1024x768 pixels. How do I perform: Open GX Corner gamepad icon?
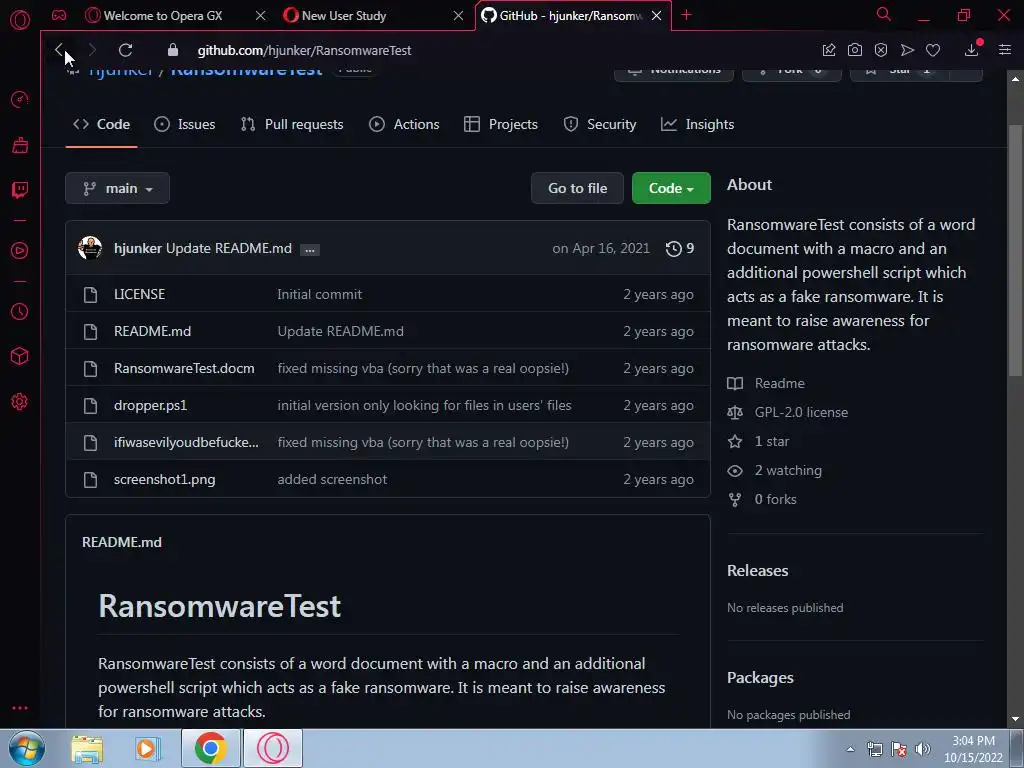[59, 15]
